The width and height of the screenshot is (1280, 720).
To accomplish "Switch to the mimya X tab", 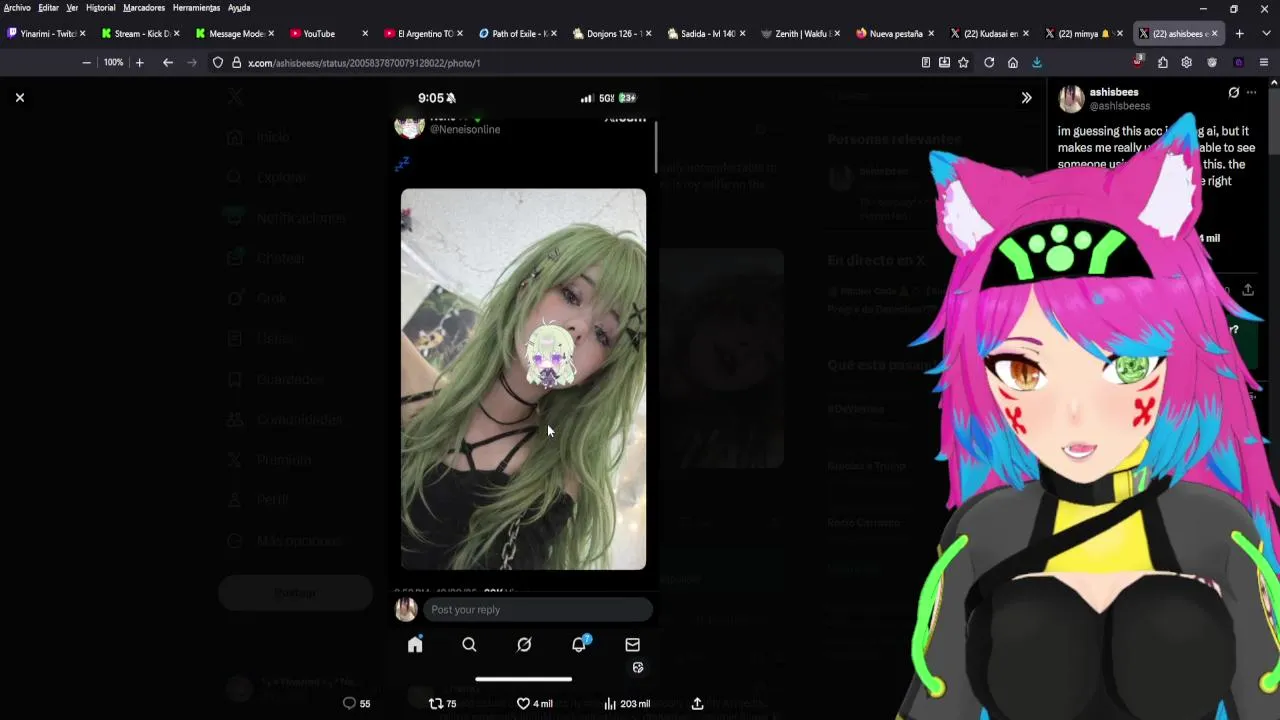I will pos(1084,33).
